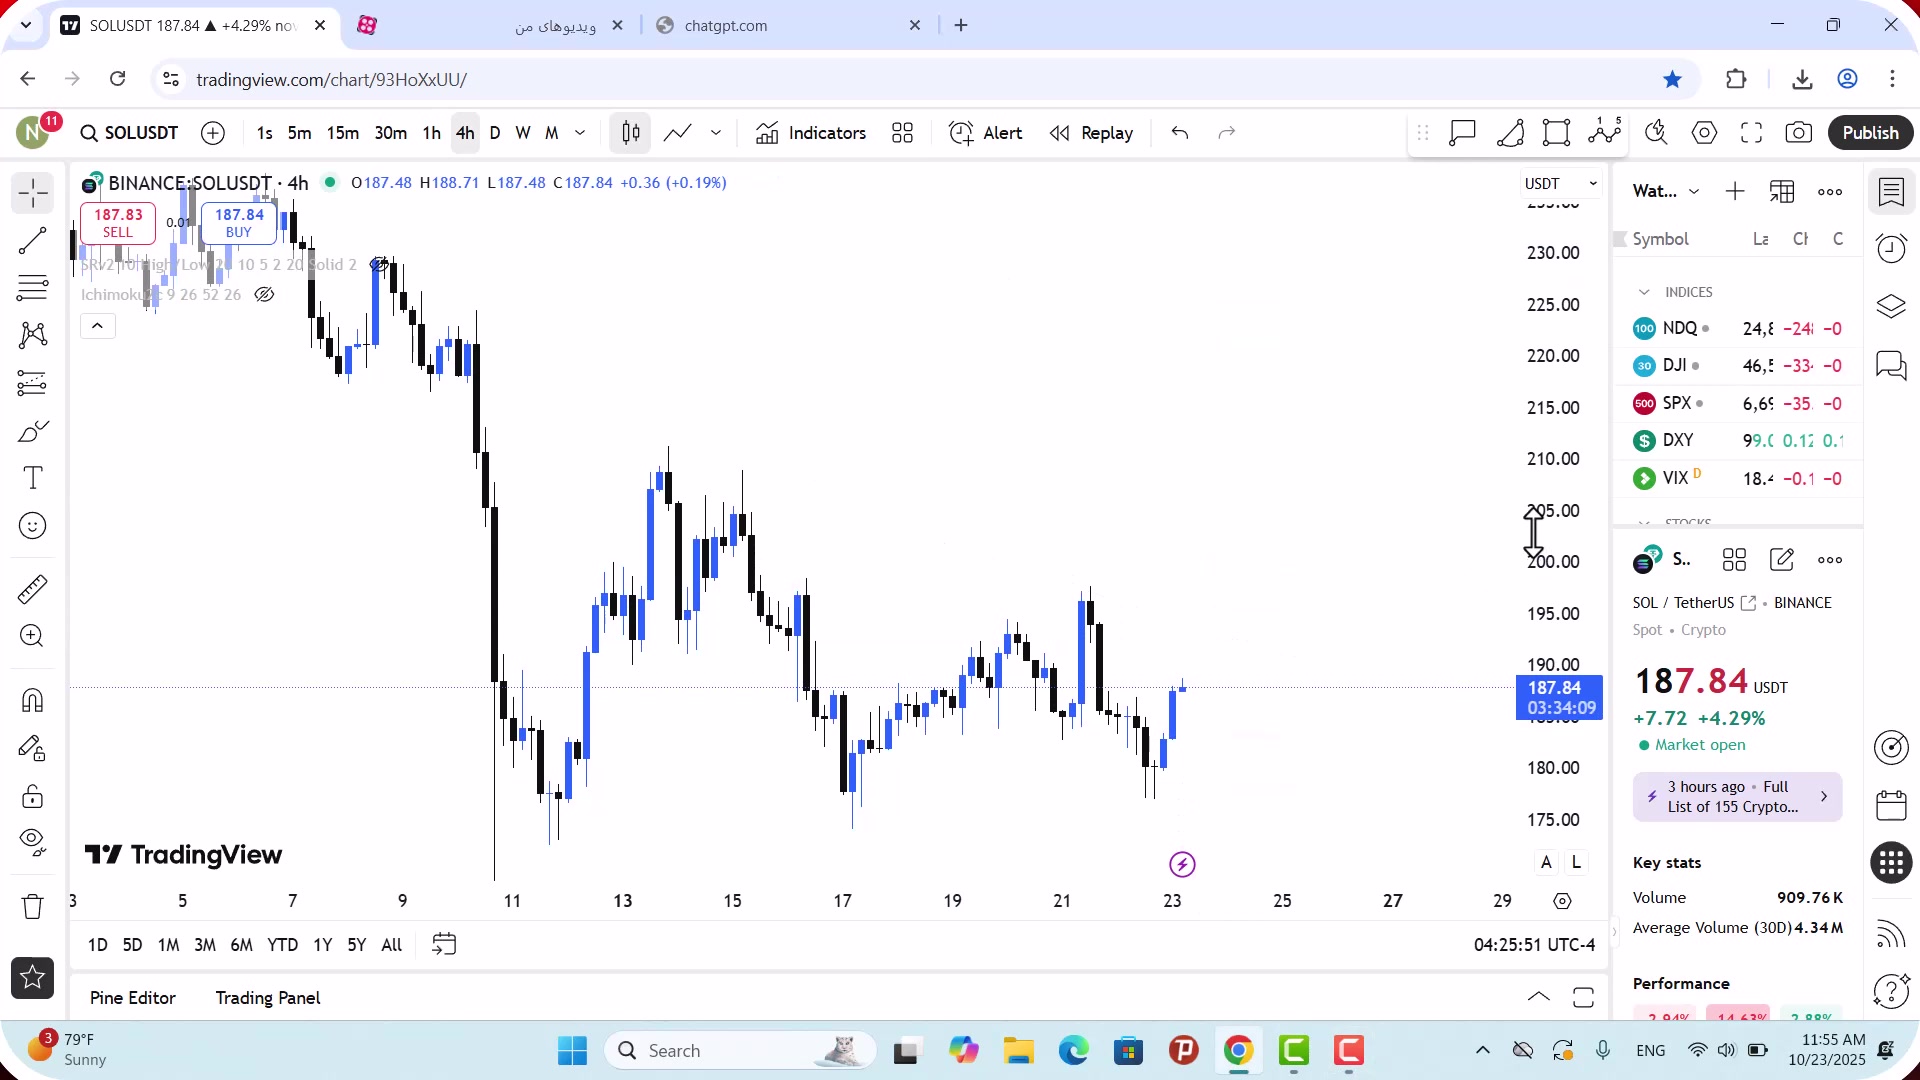This screenshot has width=1920, height=1080.
Task: Open the time axis settings gear
Action: pos(1562,901)
